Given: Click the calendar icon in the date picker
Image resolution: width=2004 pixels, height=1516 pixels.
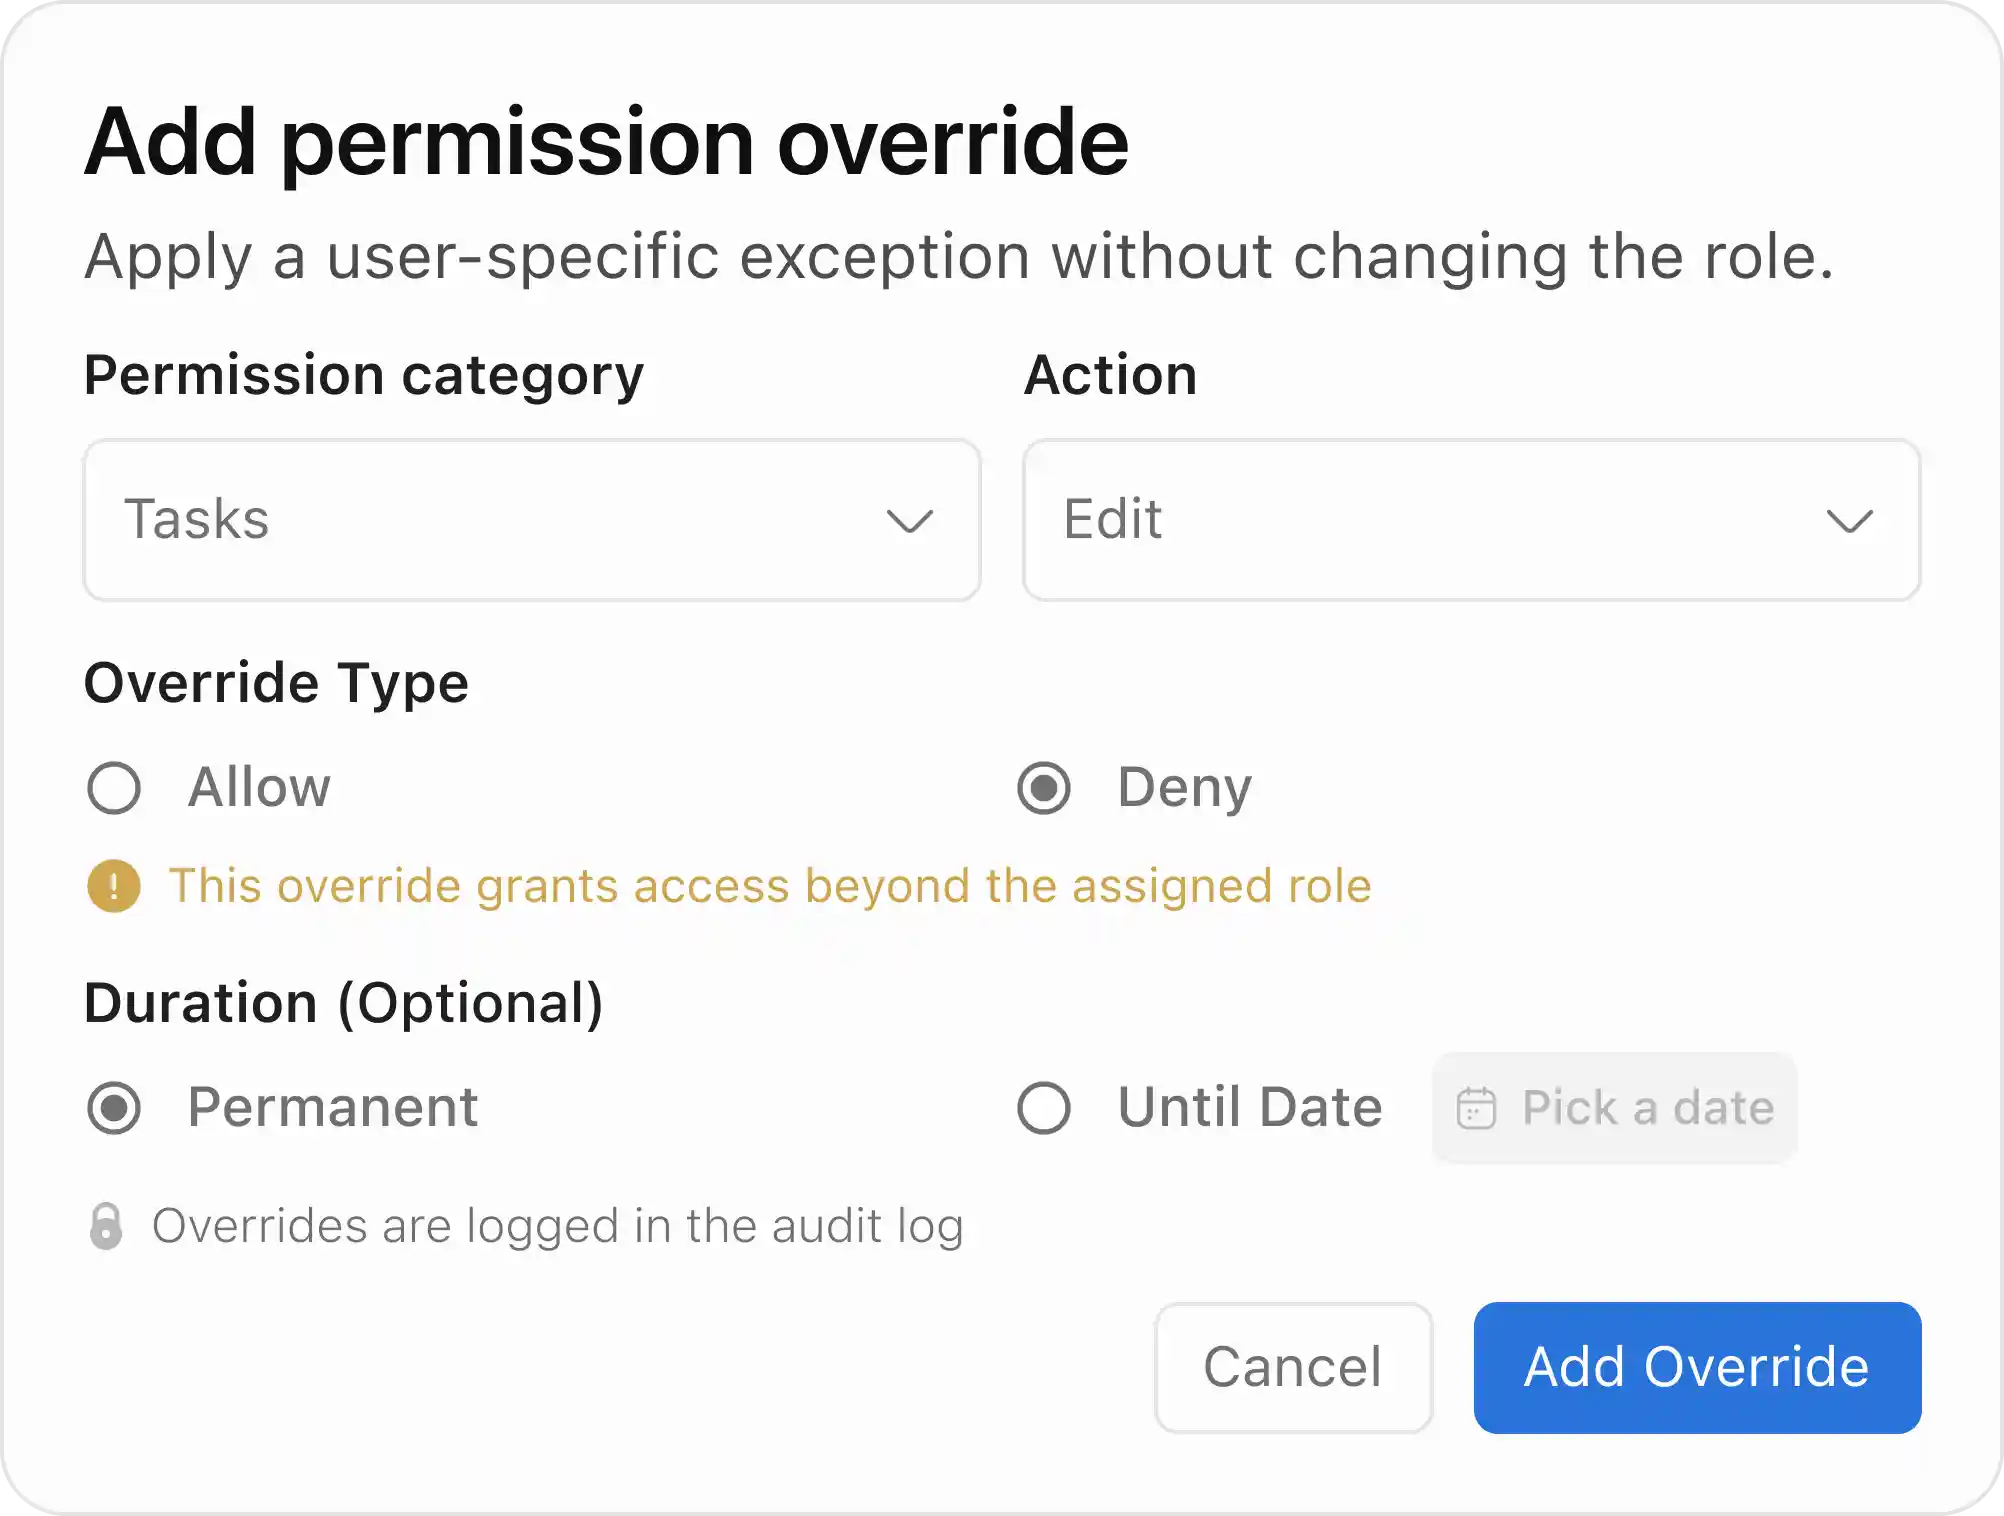Looking at the screenshot, I should (1476, 1108).
